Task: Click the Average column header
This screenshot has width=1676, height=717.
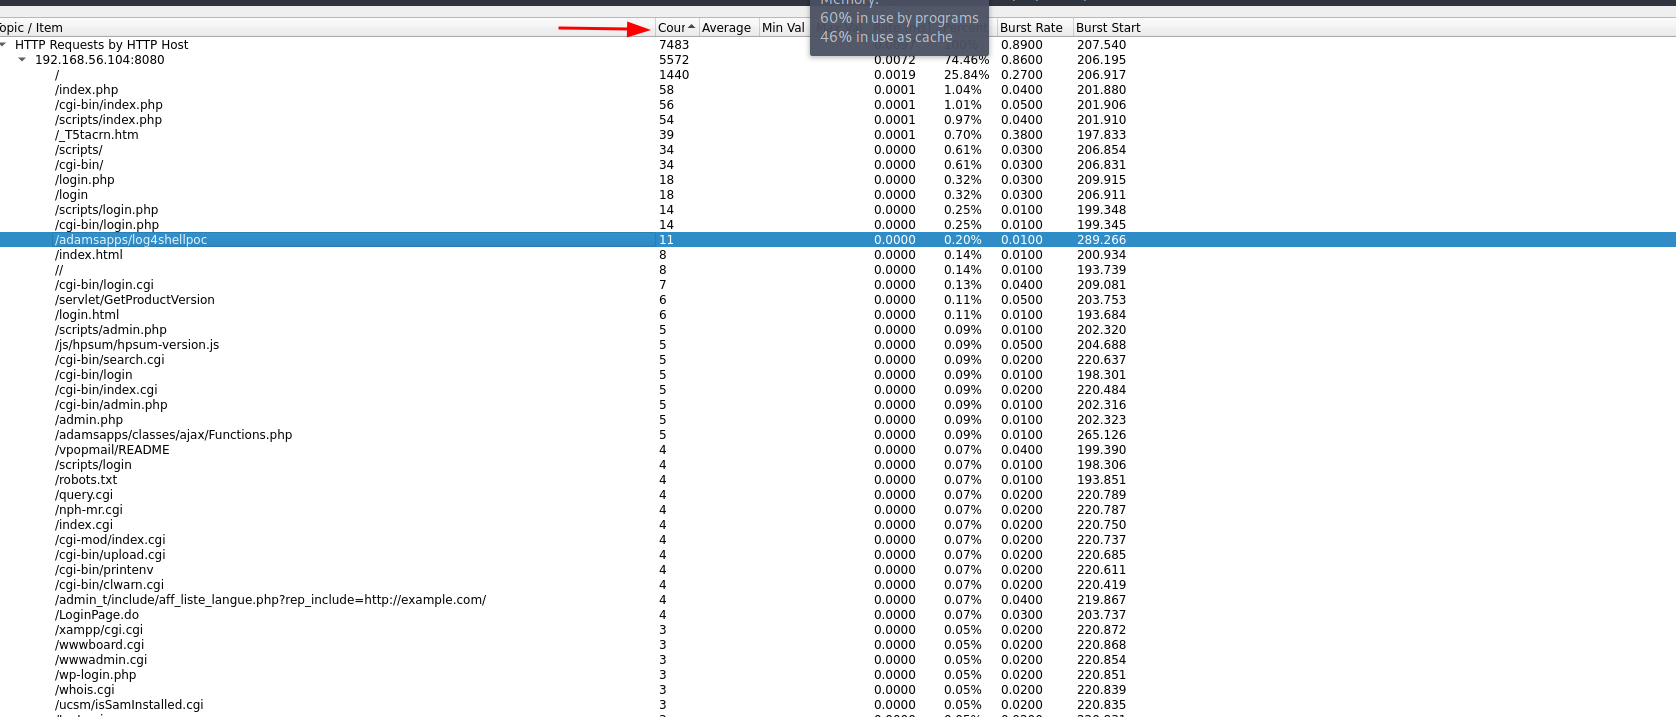Action: [726, 28]
